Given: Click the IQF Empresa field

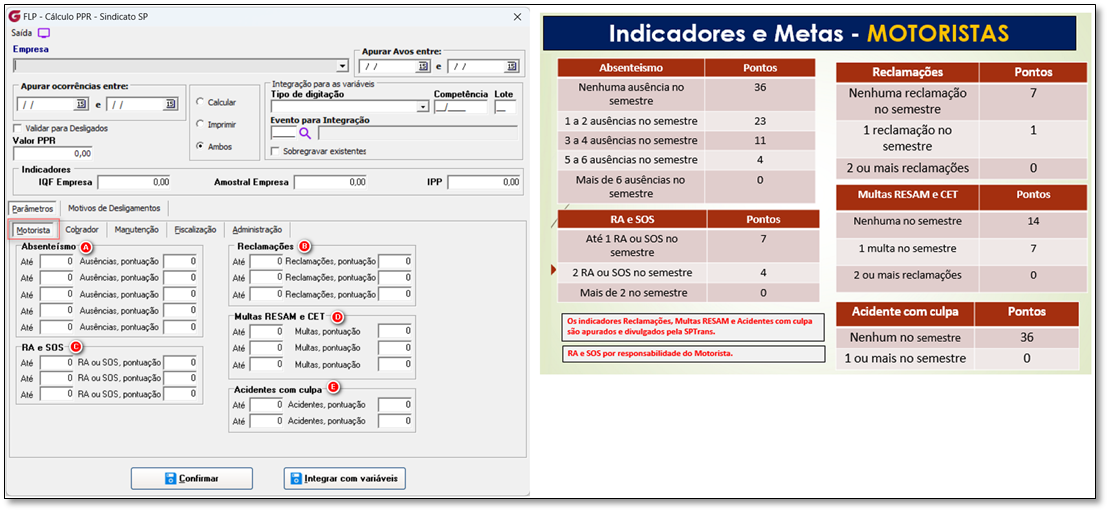Looking at the screenshot, I should pos(134,182).
